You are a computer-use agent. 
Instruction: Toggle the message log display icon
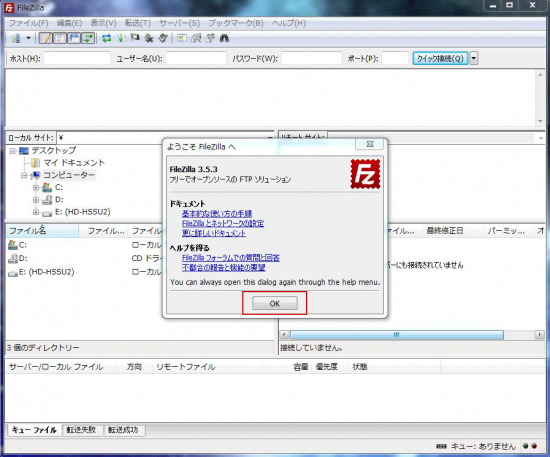click(x=46, y=38)
